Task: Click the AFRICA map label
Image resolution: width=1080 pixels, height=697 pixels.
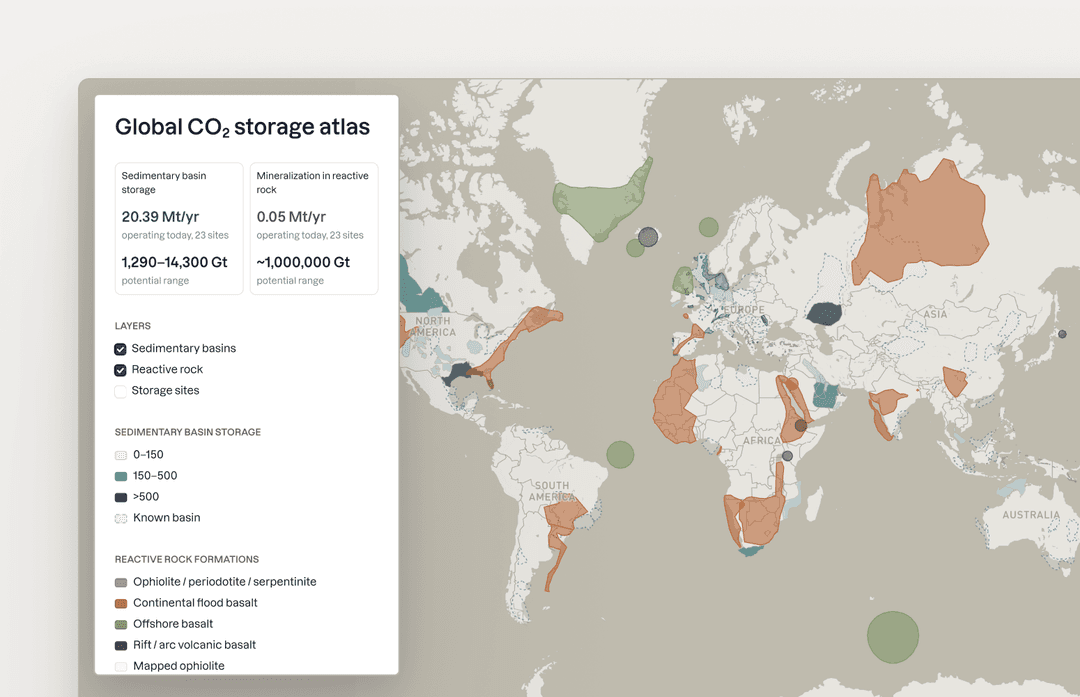Action: coord(762,441)
